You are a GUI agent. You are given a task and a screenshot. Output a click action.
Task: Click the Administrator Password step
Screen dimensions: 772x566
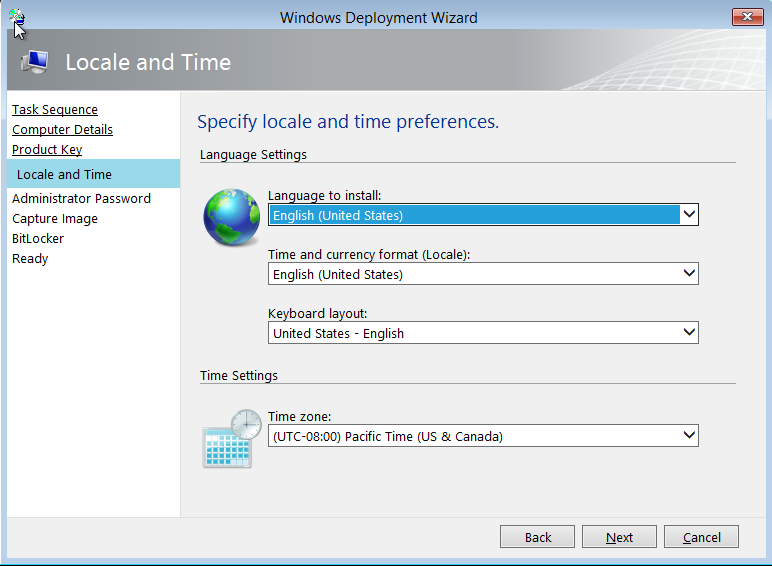point(81,198)
